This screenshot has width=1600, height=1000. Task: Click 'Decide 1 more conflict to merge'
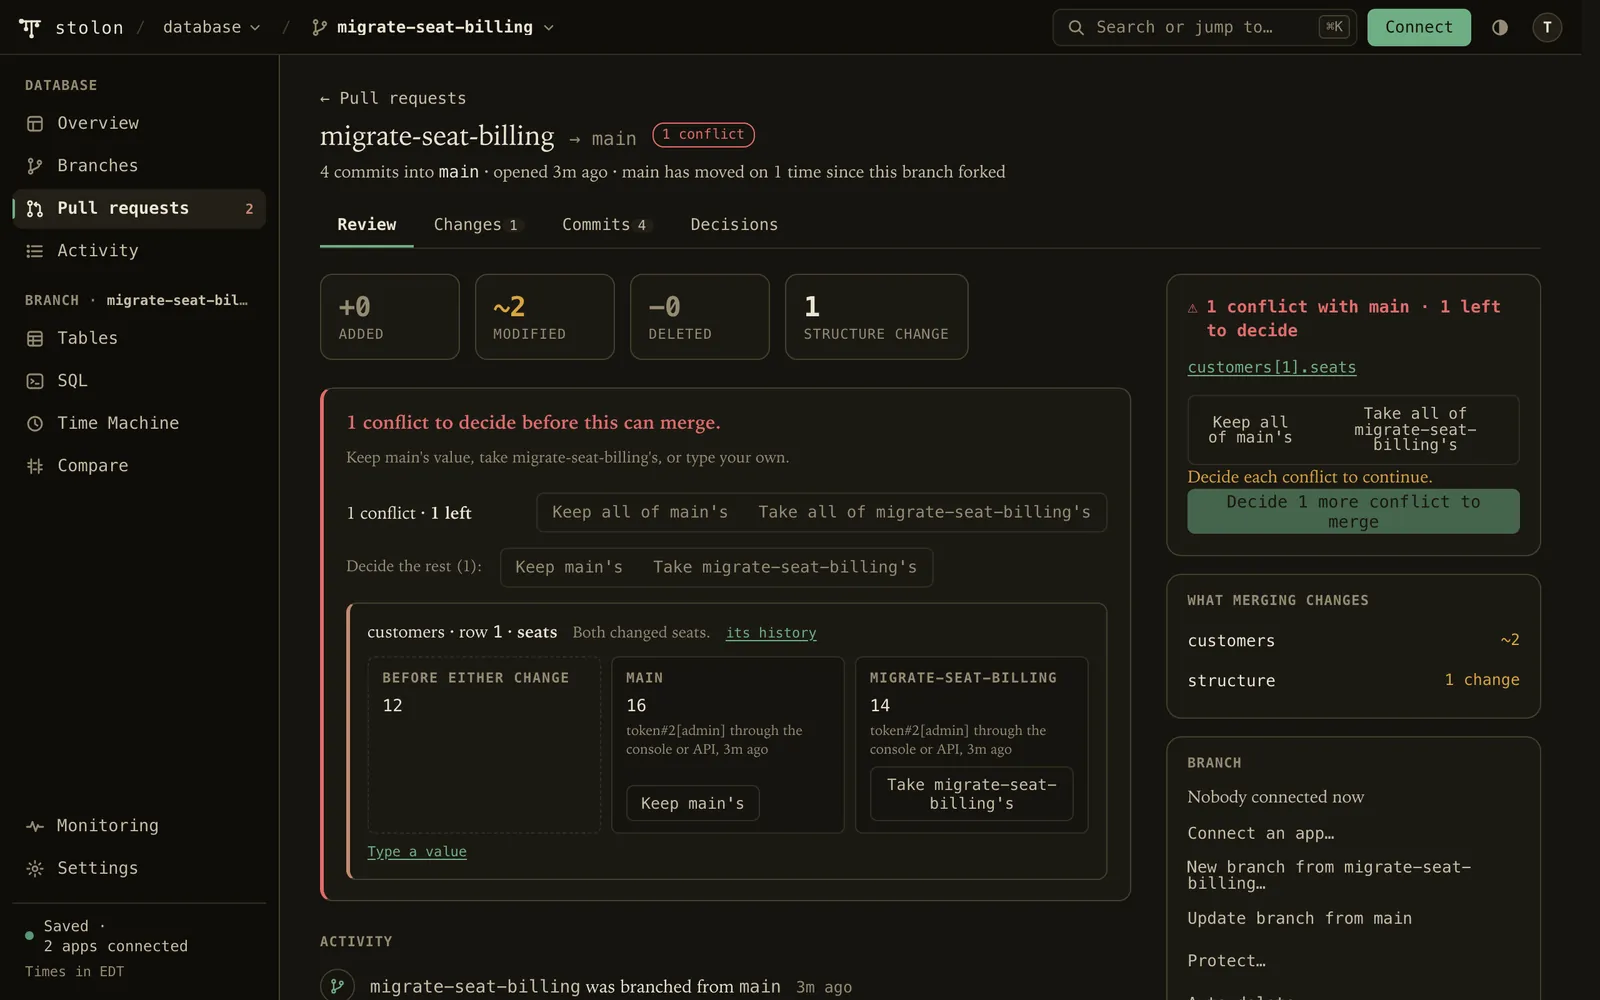tap(1353, 512)
